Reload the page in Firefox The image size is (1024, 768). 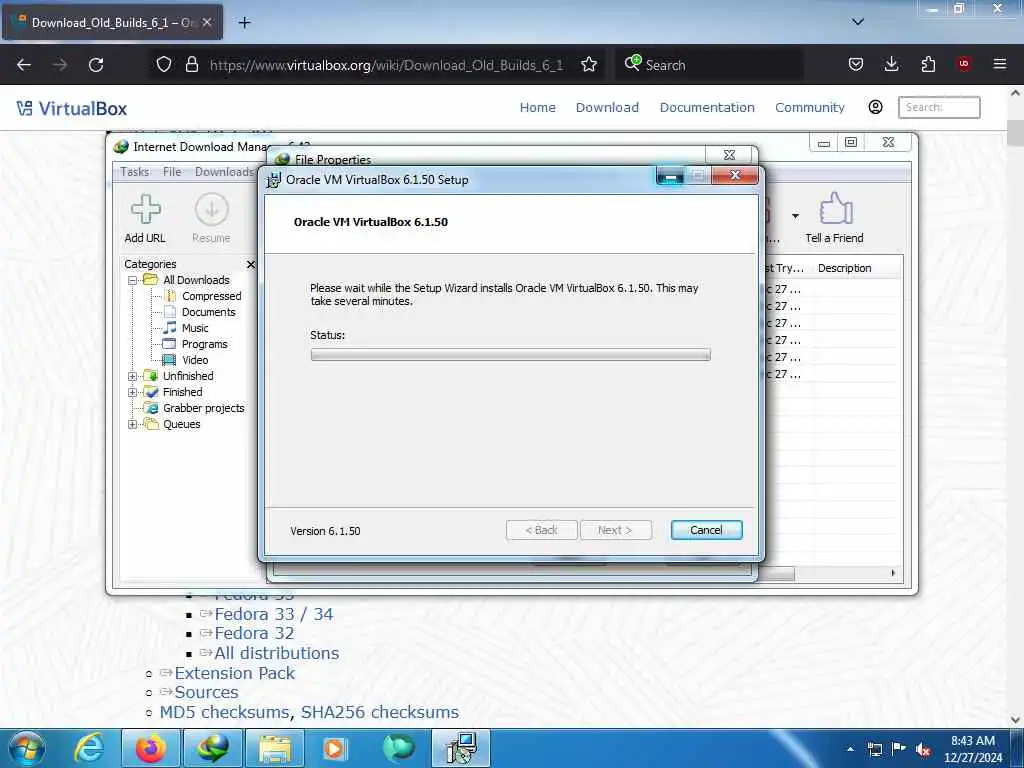[96, 65]
